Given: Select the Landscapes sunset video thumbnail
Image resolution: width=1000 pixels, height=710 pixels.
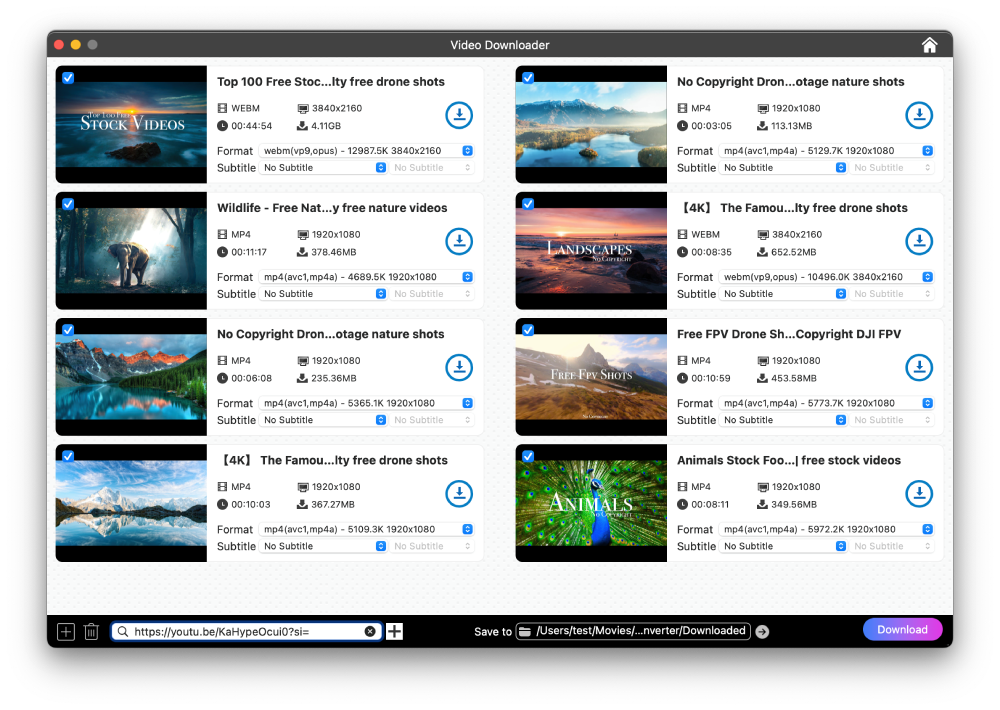Looking at the screenshot, I should coord(591,250).
